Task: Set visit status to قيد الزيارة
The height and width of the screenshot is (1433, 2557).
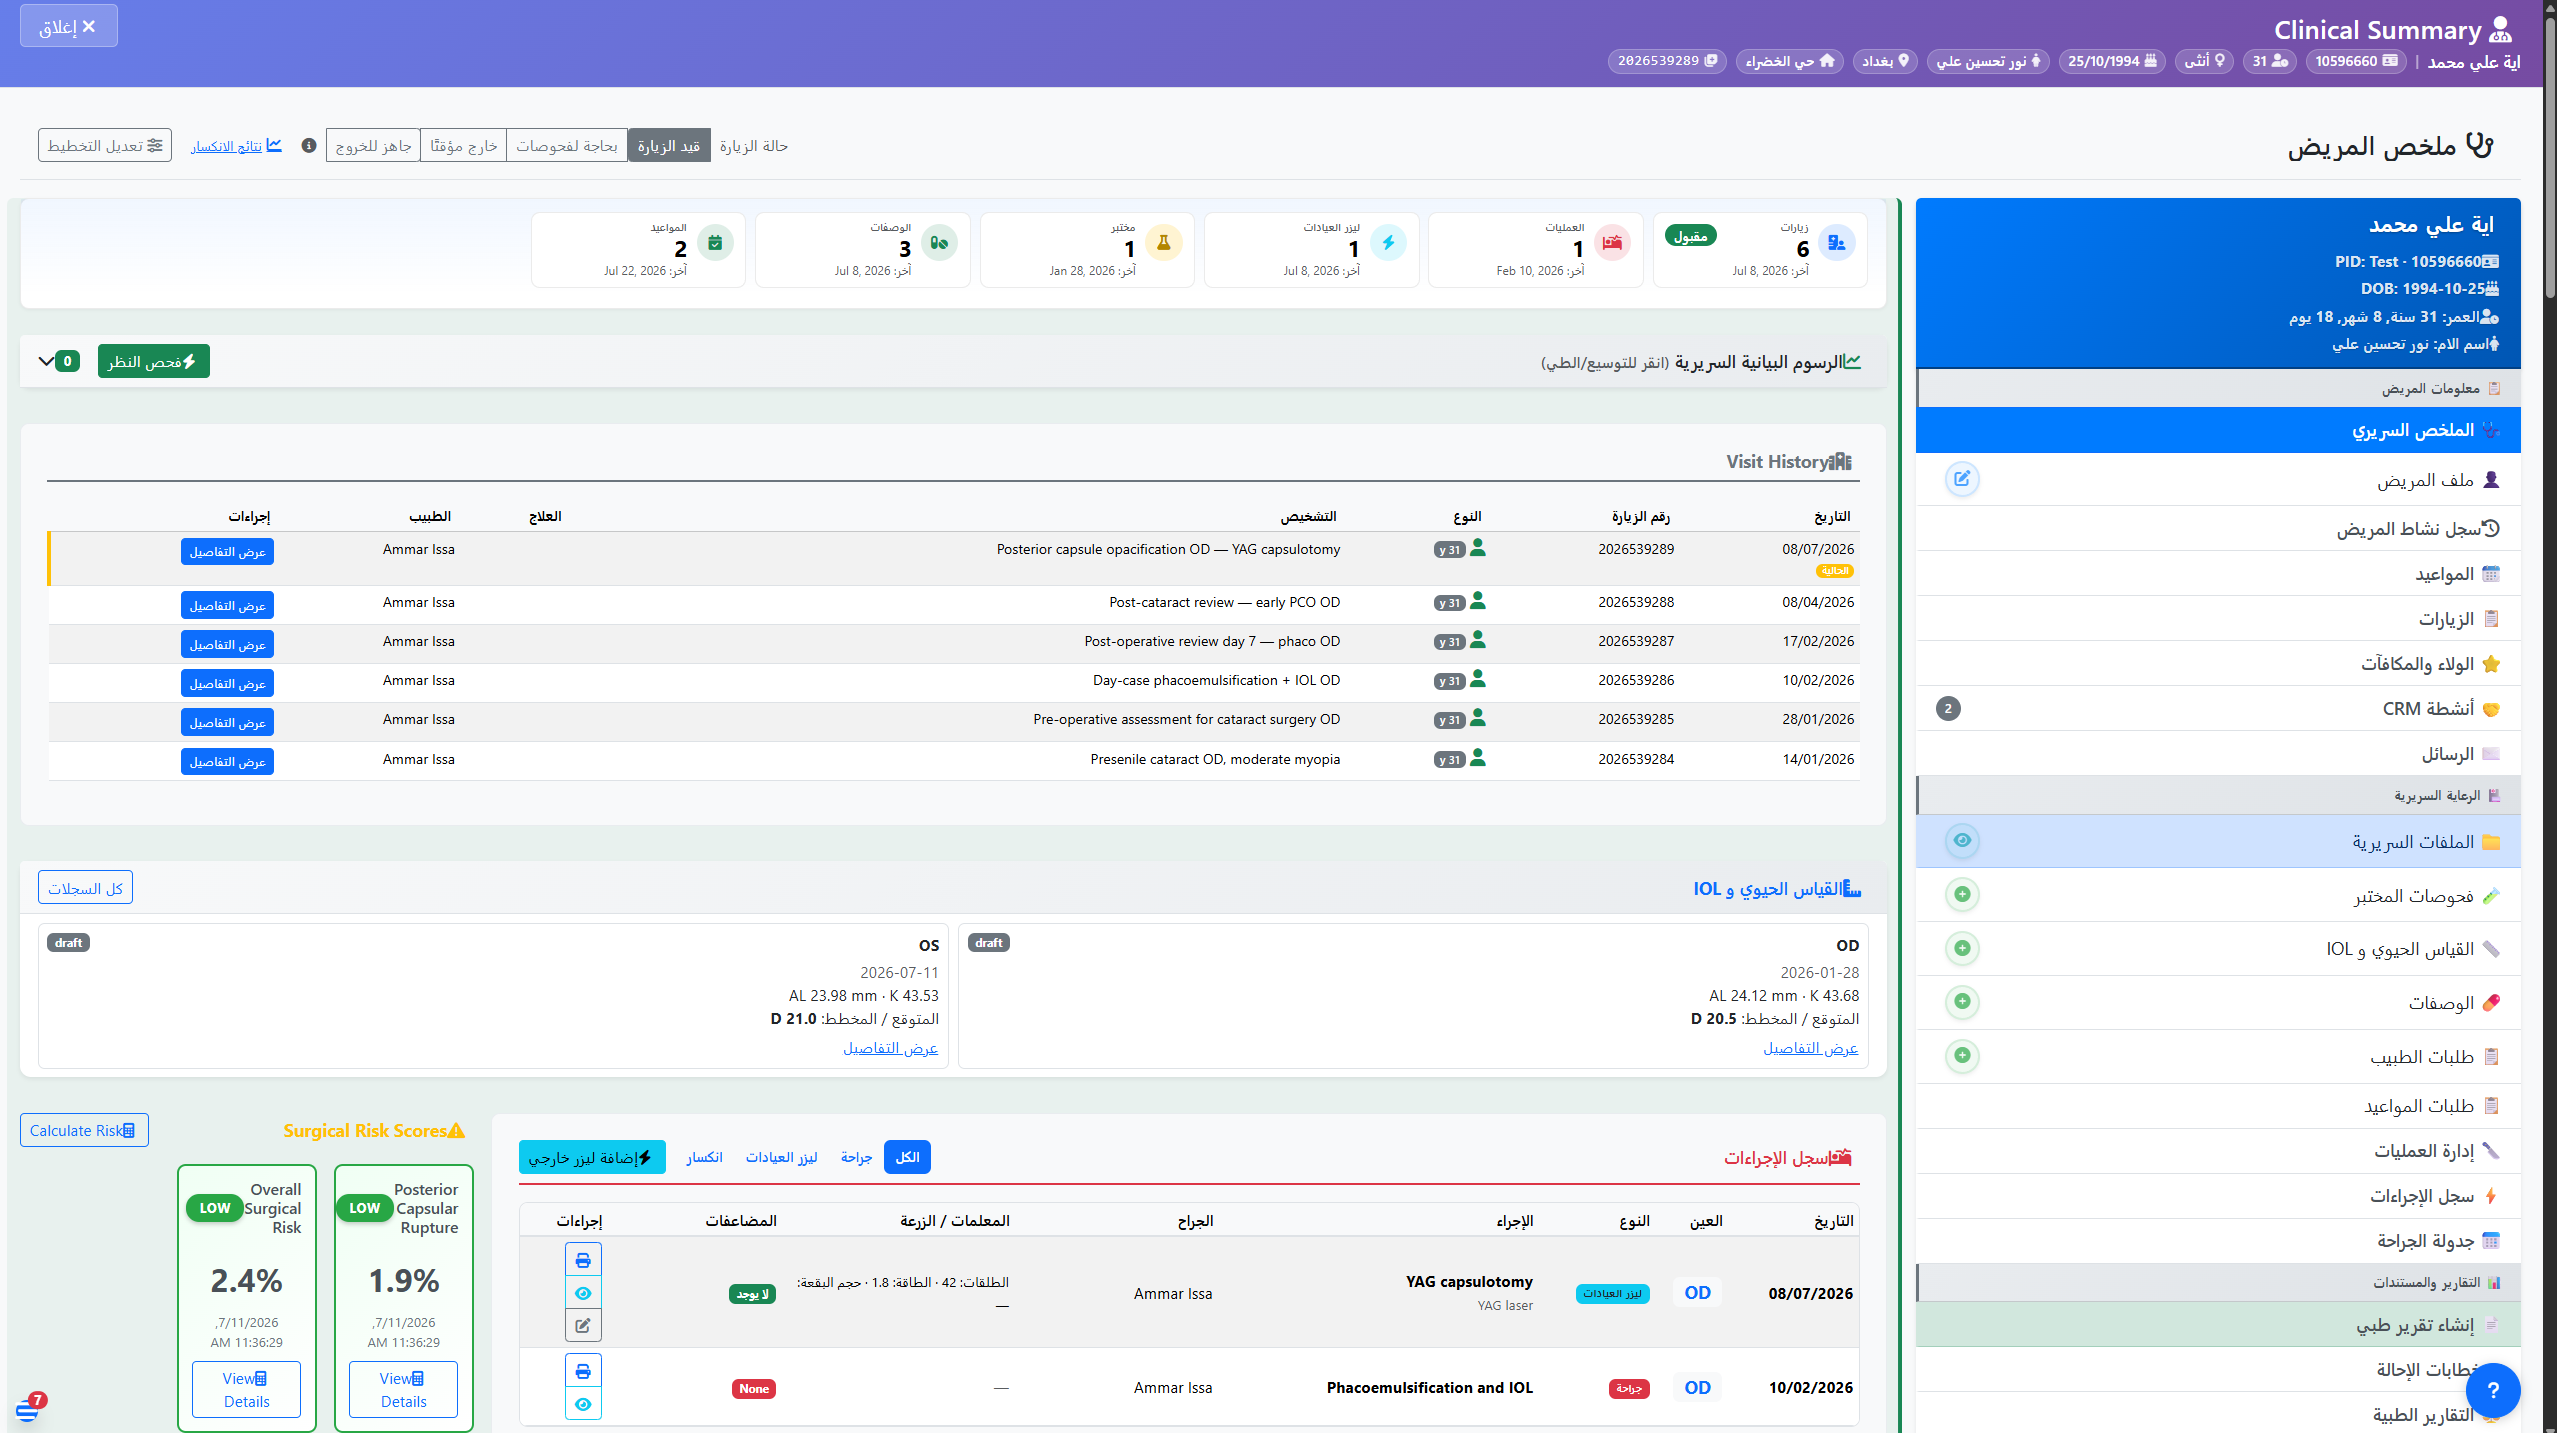Action: pyautogui.click(x=669, y=146)
